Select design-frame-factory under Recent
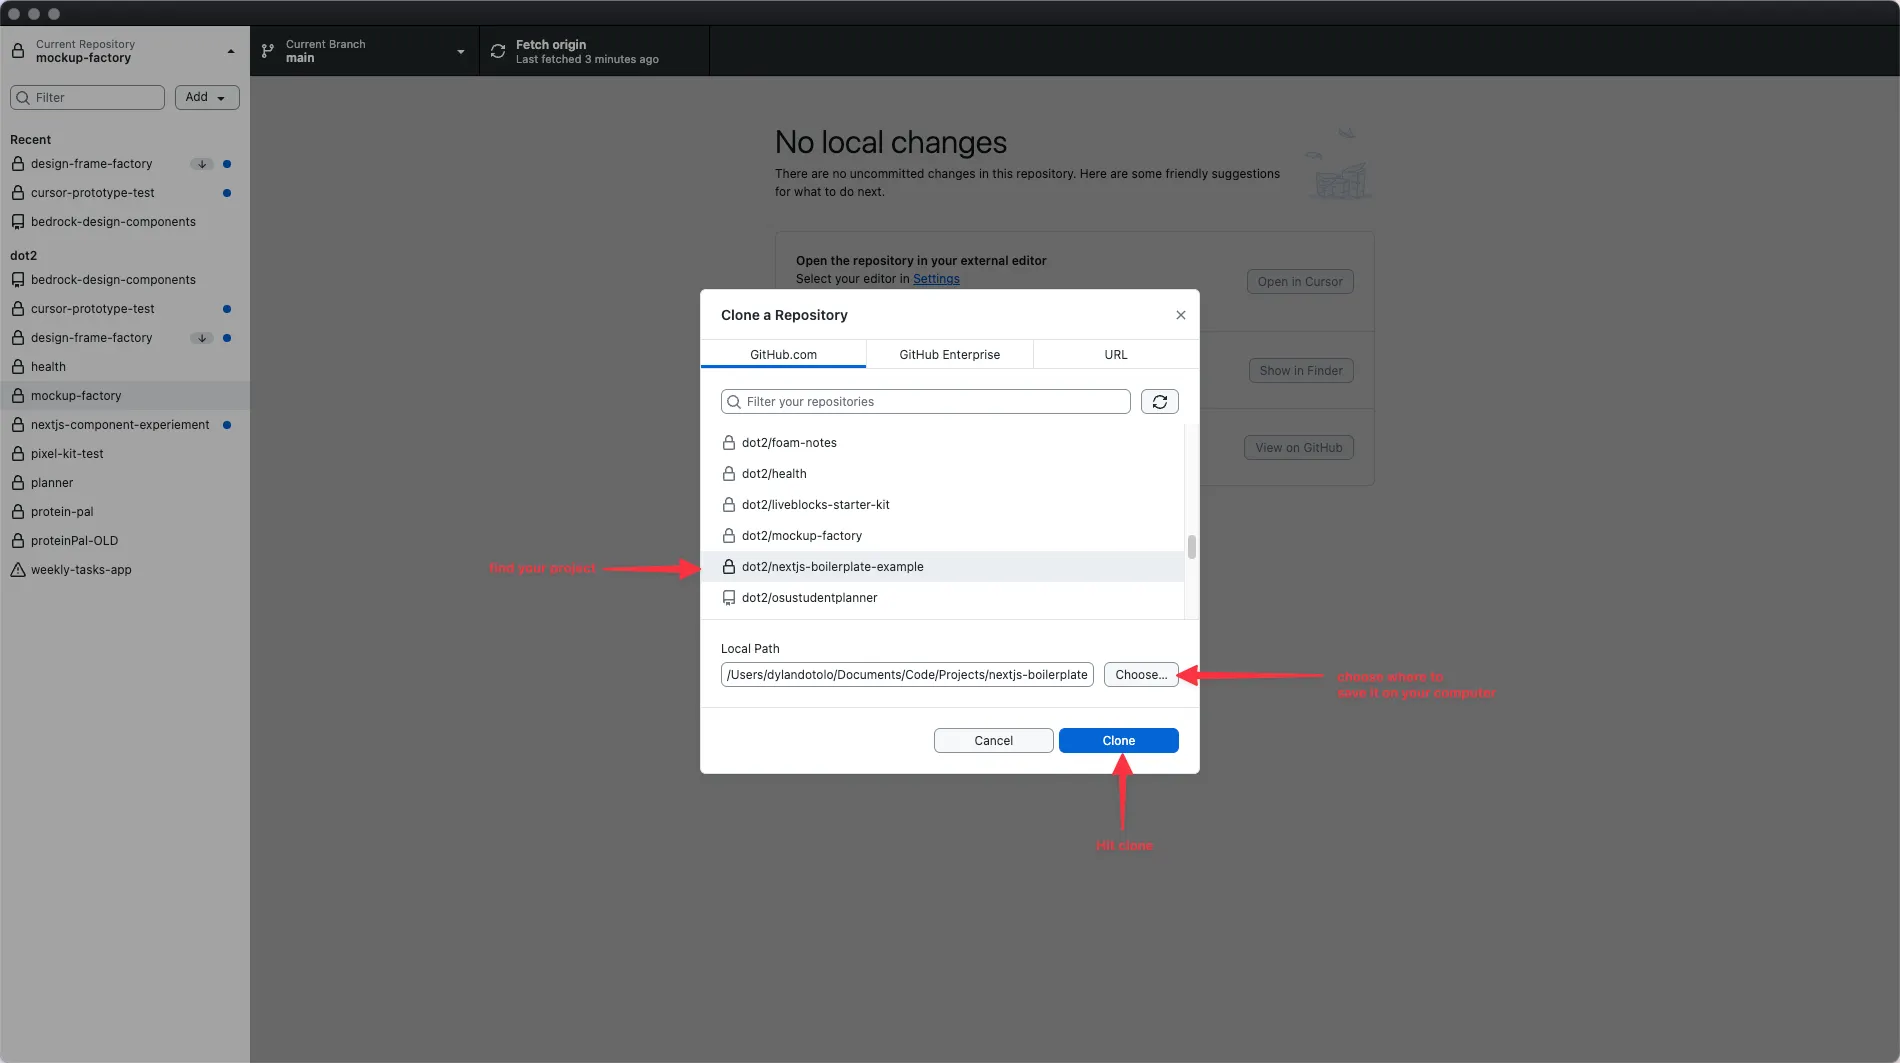Viewport: 1900px width, 1063px height. (125, 164)
